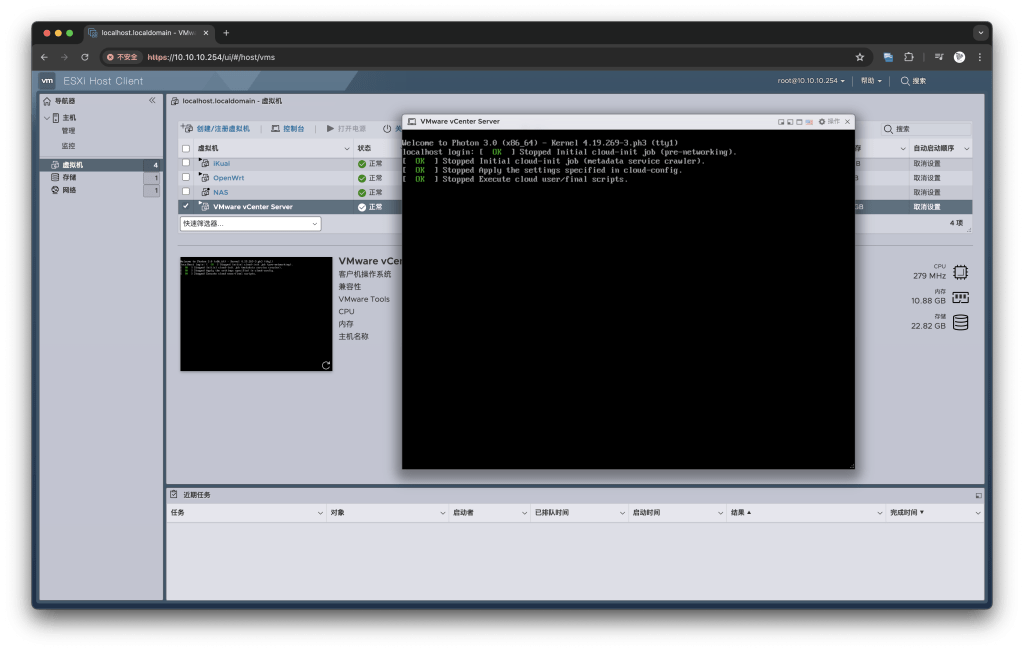Click the 打开电源 power on button
The image size is (1024, 651).
tap(346, 129)
